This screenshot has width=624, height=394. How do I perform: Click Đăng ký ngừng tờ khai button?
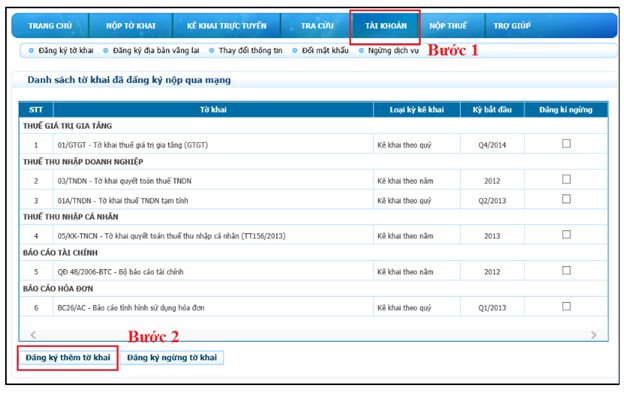pyautogui.click(x=172, y=357)
